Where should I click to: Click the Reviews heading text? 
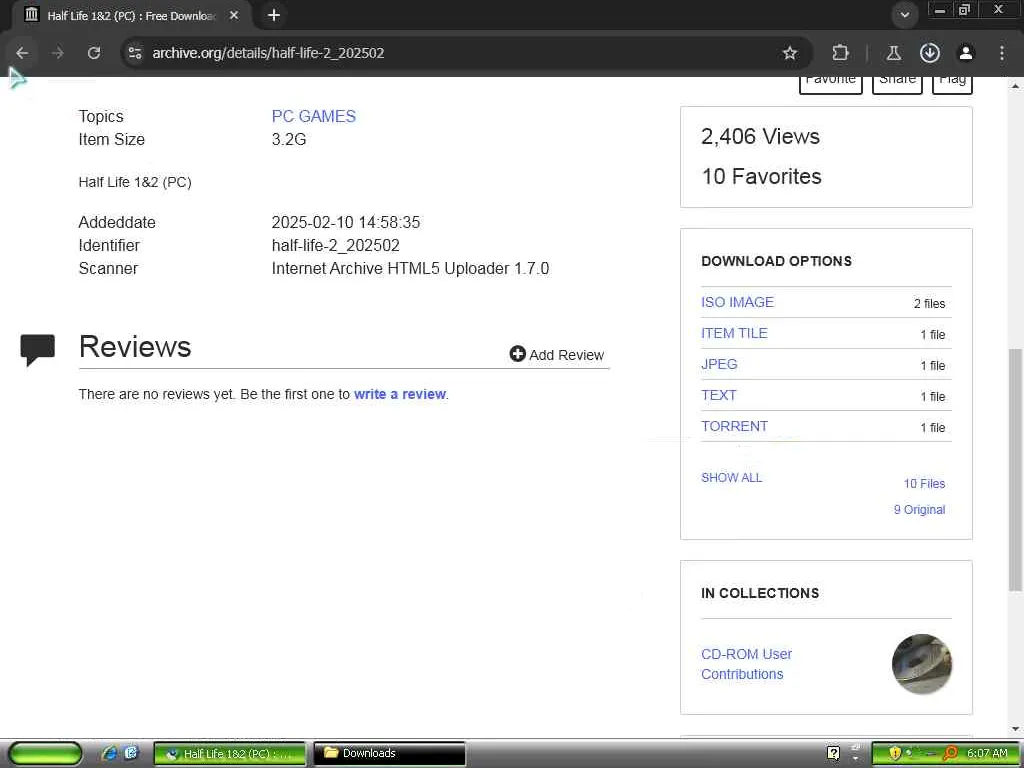[x=135, y=347]
